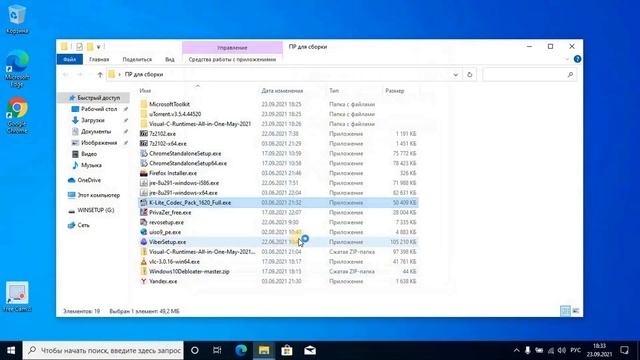Viewport: 640px width, 360px height.
Task: Open the WINSETUP (G:) drive
Action: point(96,210)
